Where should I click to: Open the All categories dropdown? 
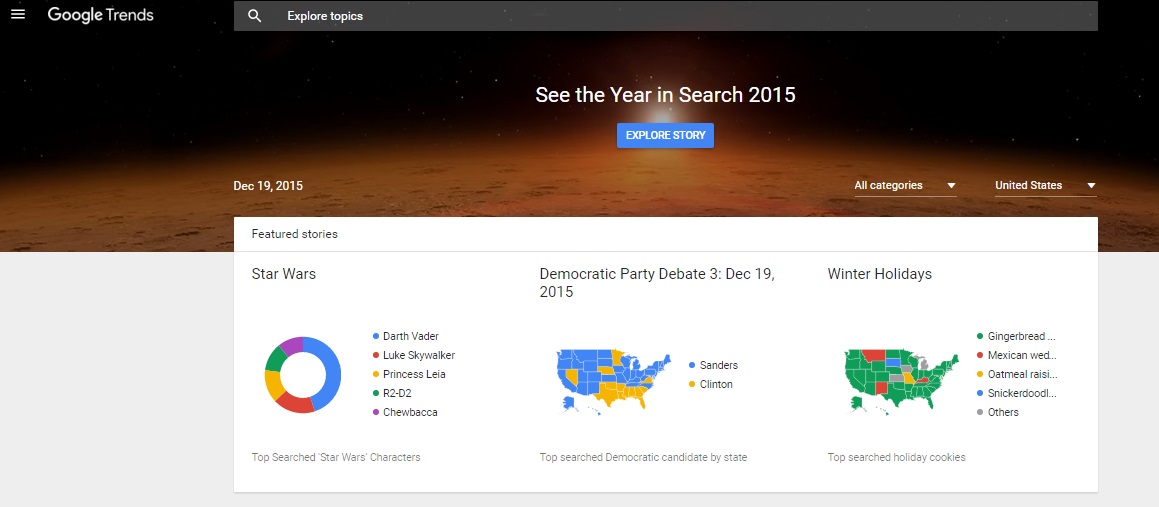pos(905,185)
